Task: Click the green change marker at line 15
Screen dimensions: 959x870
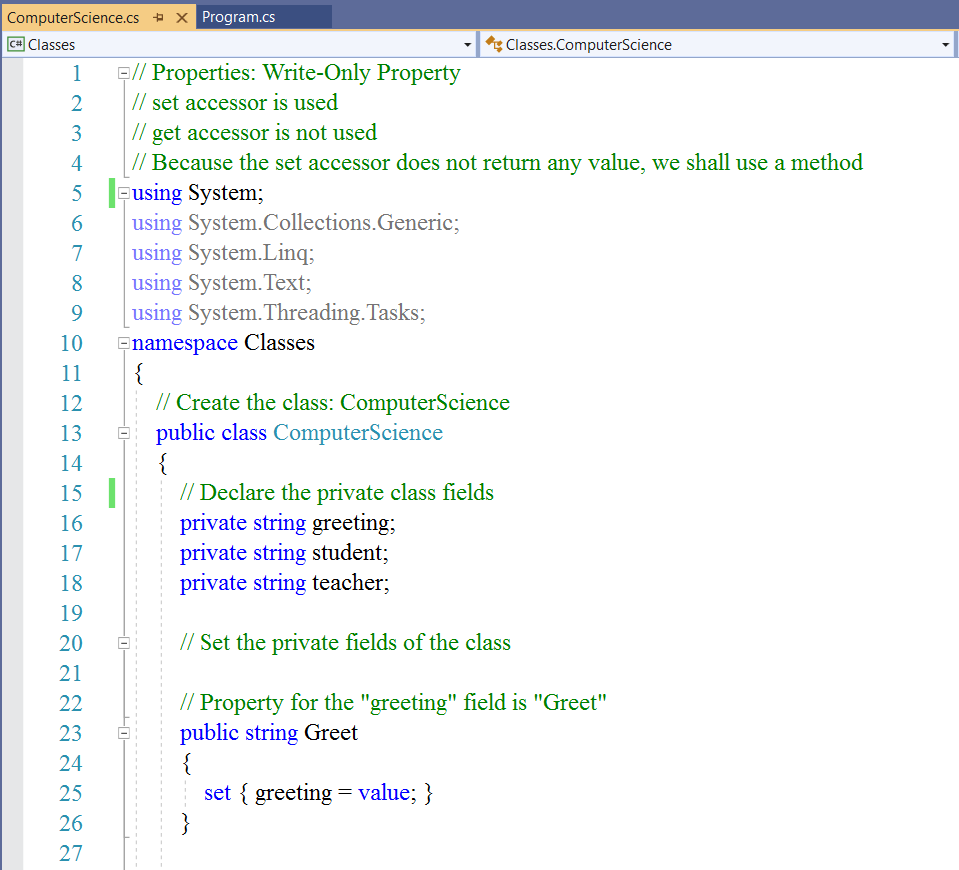Action: (x=112, y=493)
